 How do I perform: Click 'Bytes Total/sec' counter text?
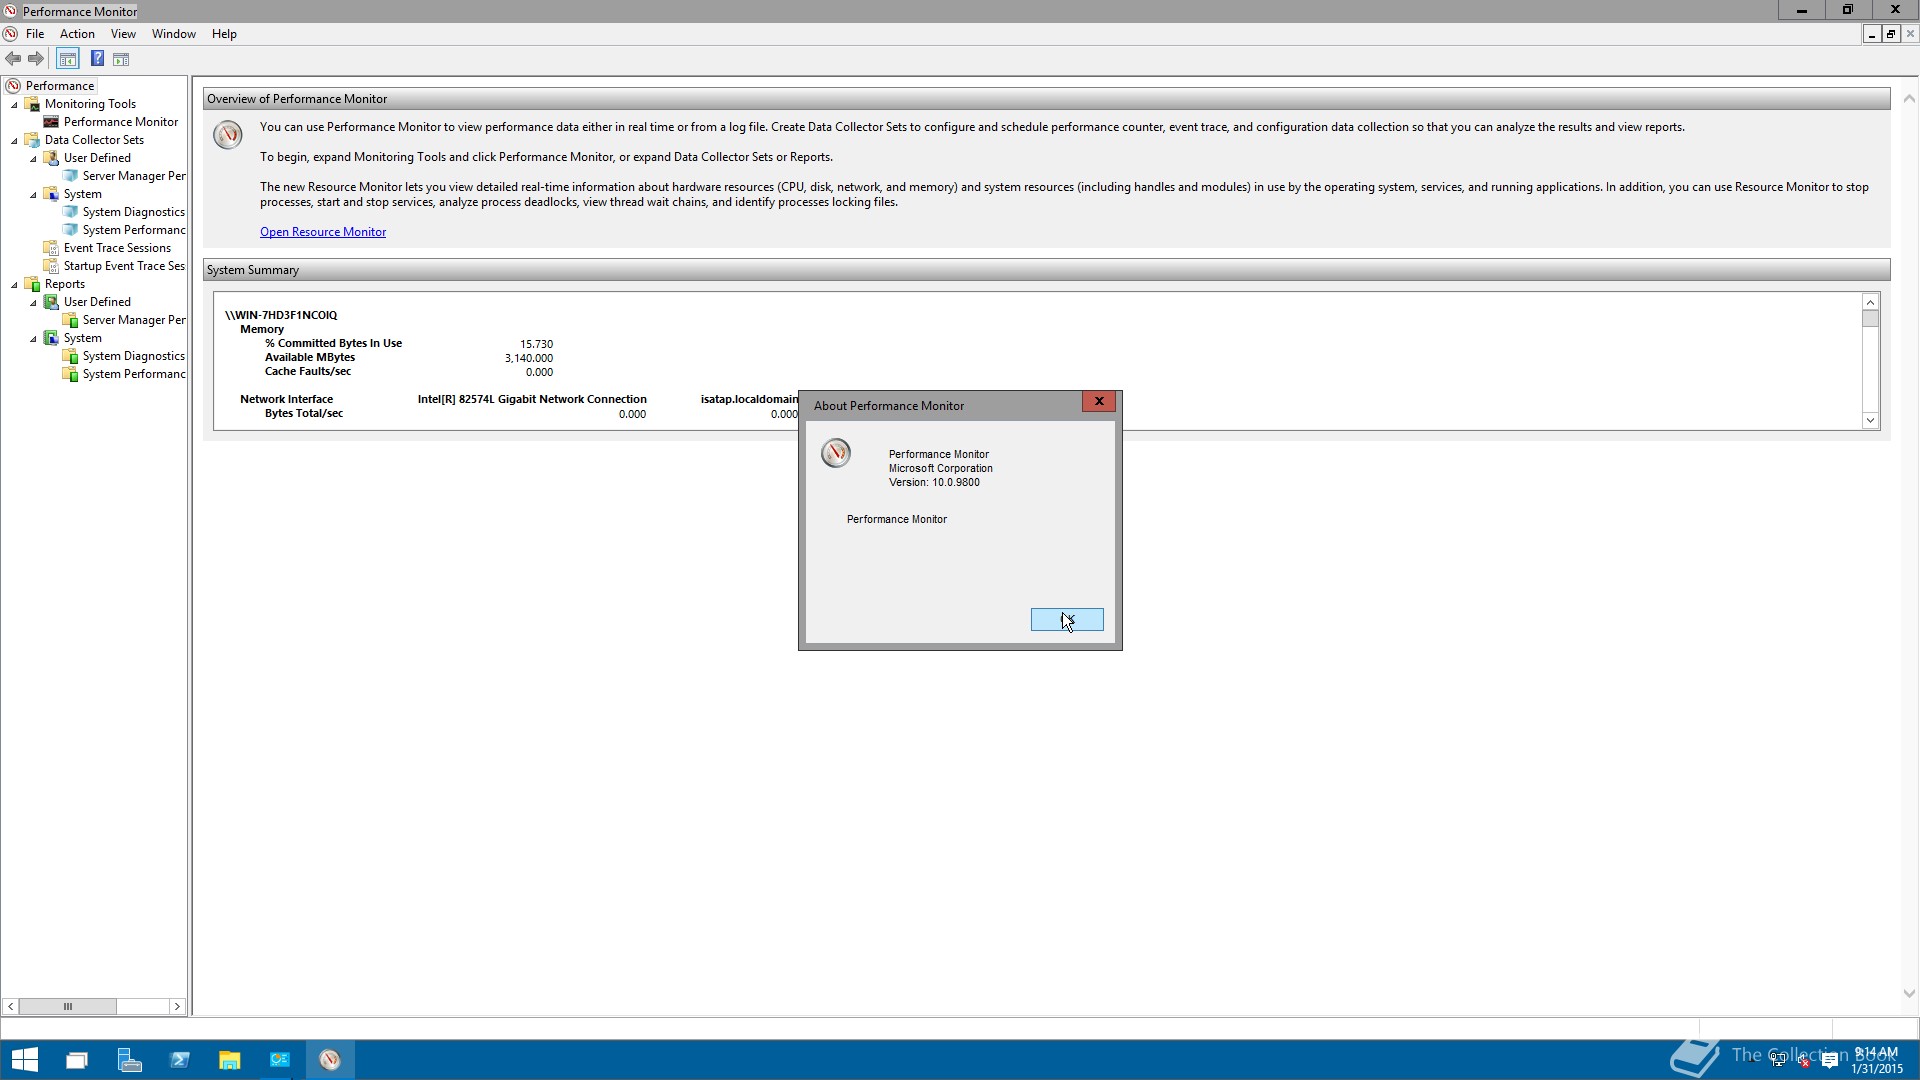click(304, 413)
